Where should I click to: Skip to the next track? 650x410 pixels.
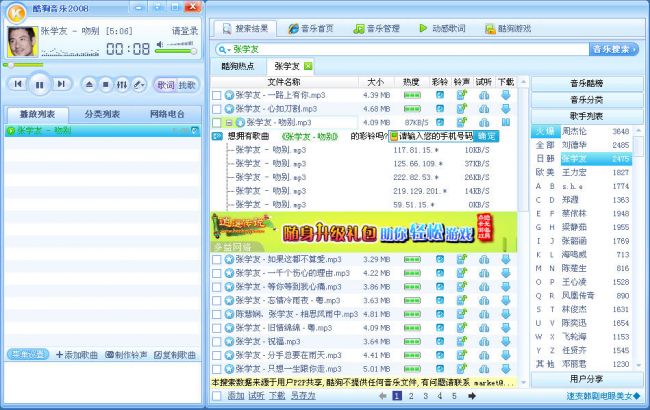61,84
